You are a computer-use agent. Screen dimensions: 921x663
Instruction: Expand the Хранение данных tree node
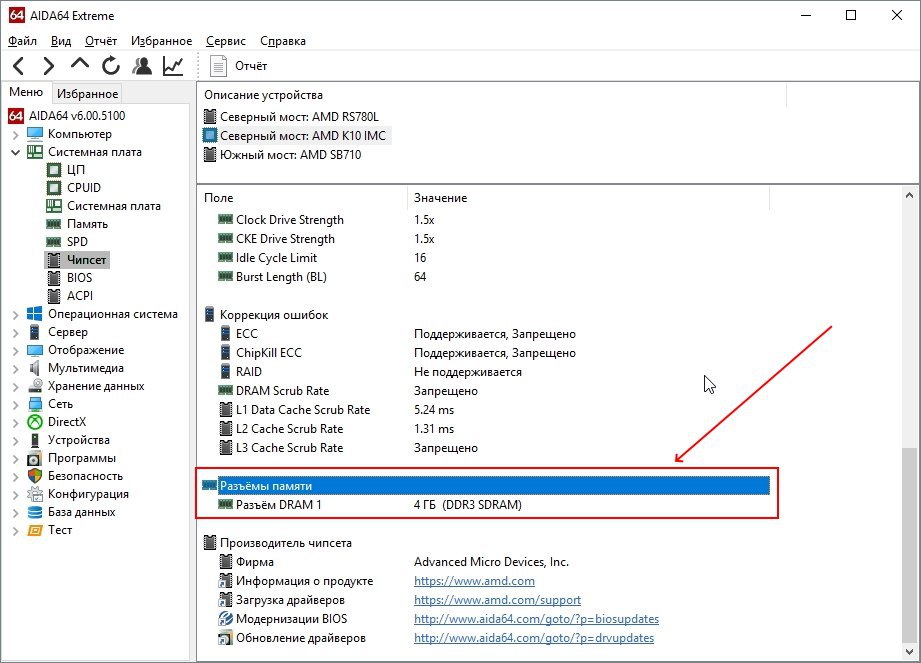point(15,386)
